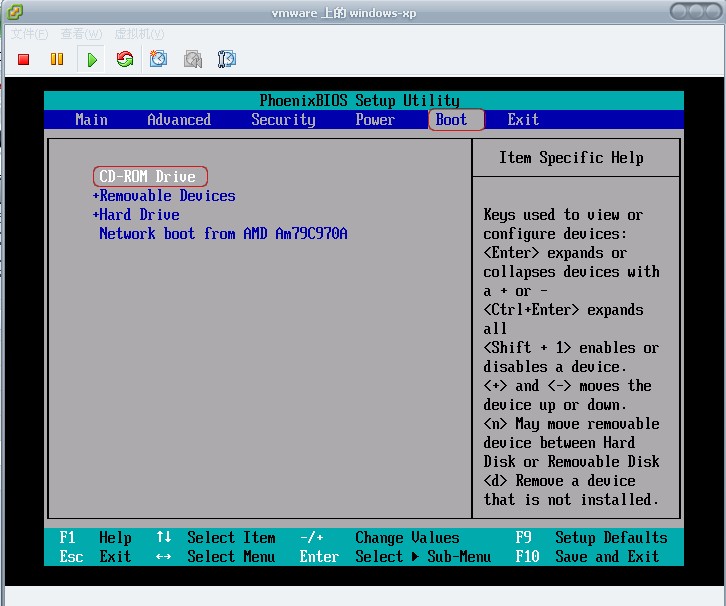Screen dimensions: 726x606
Task: Click the VMware app icon in the title bar
Action: pos(14,12)
